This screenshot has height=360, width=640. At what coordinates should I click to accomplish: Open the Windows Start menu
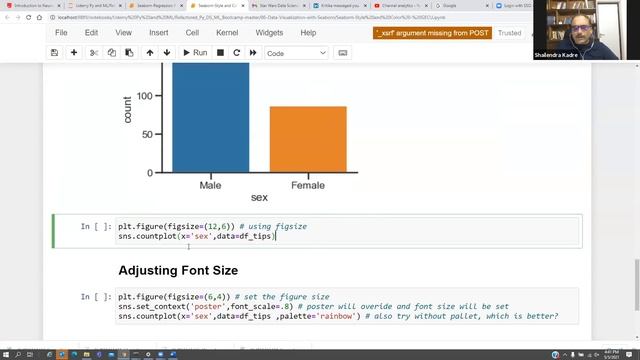click(x=6, y=355)
